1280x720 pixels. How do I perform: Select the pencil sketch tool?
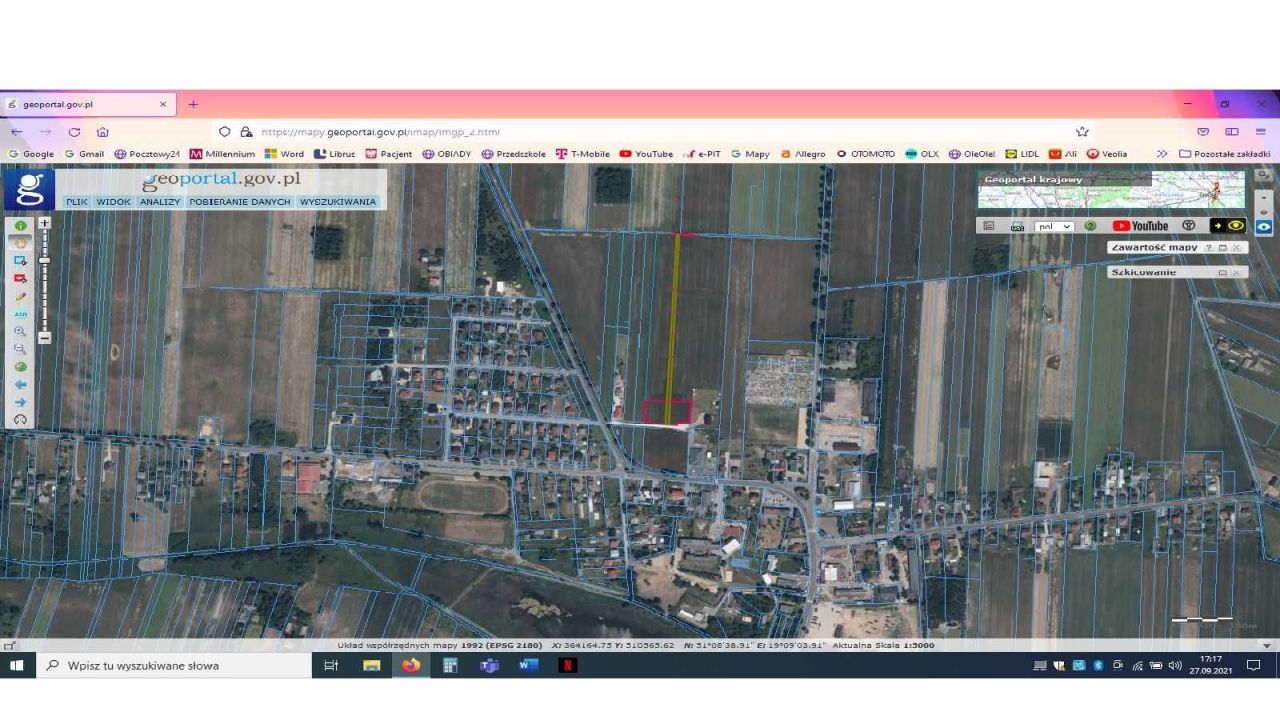pyautogui.click(x=20, y=297)
